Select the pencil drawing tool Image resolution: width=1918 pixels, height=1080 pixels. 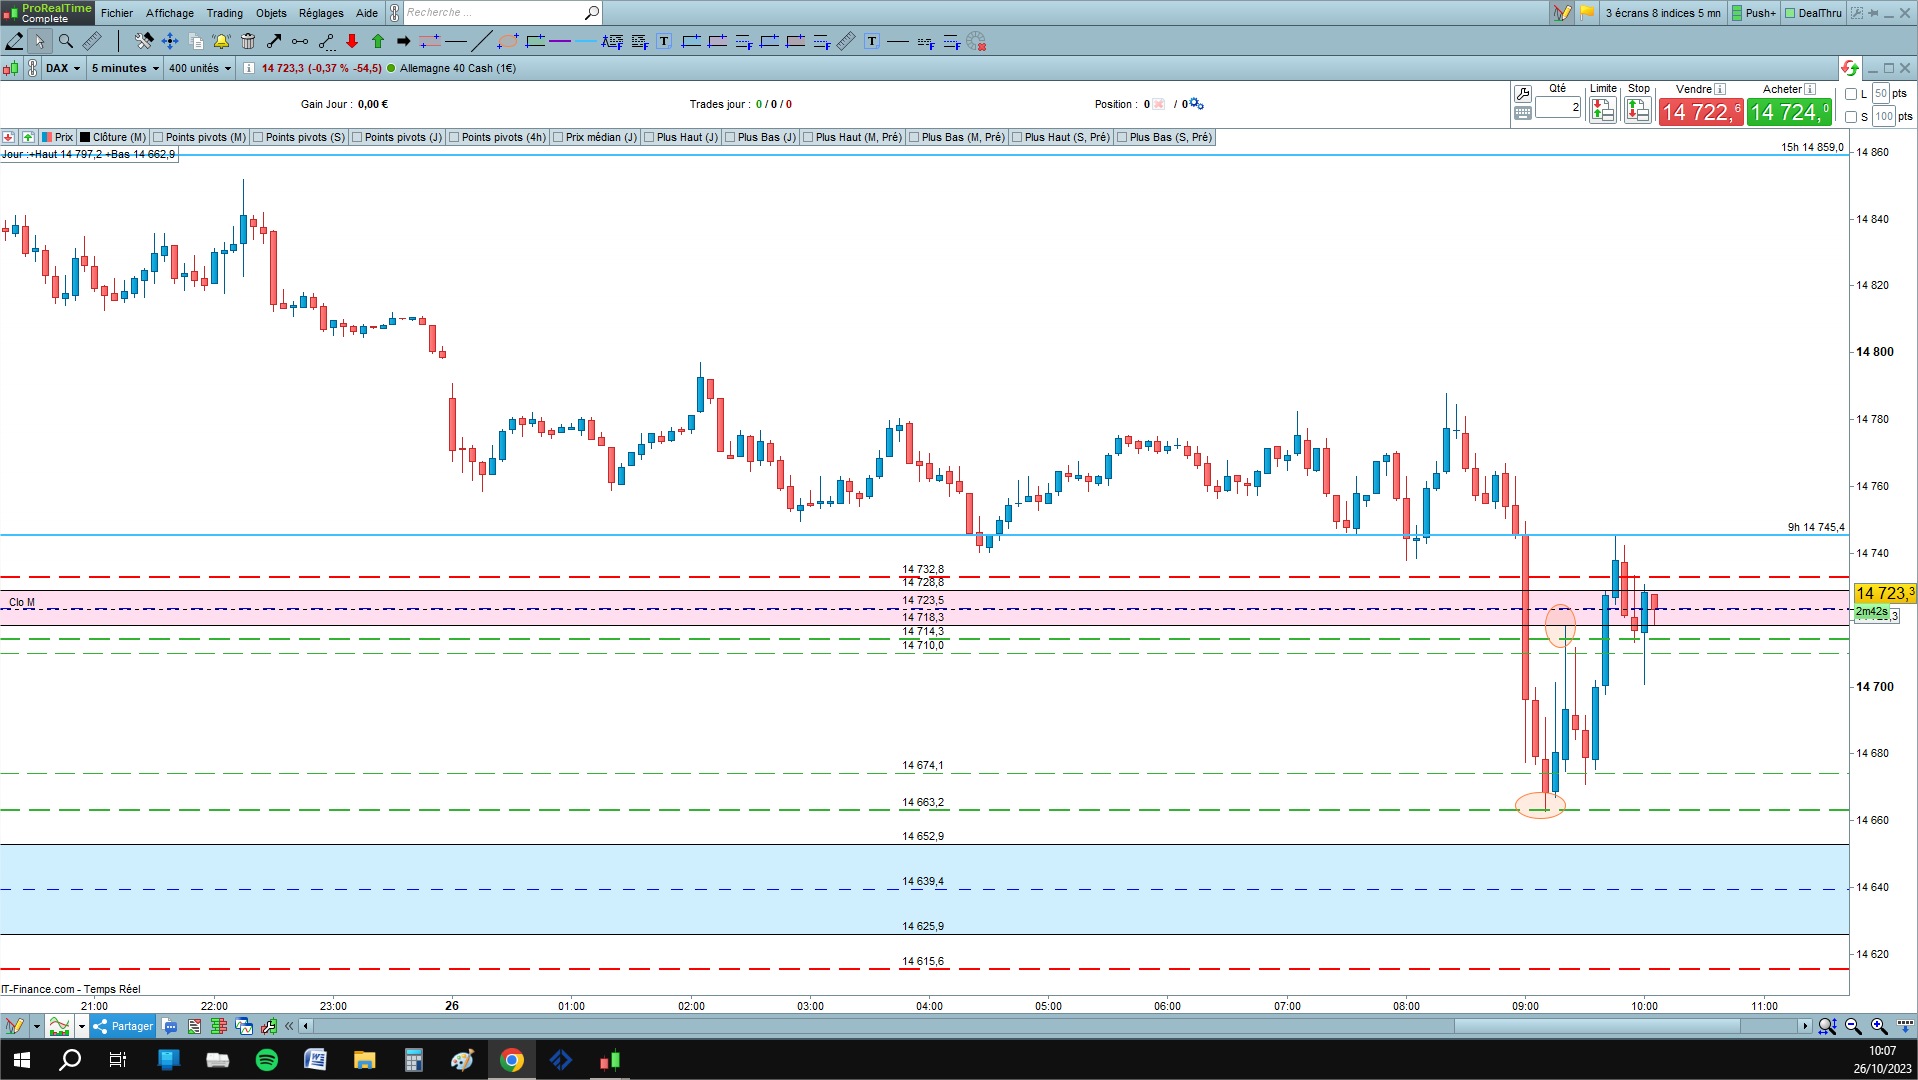pyautogui.click(x=14, y=41)
